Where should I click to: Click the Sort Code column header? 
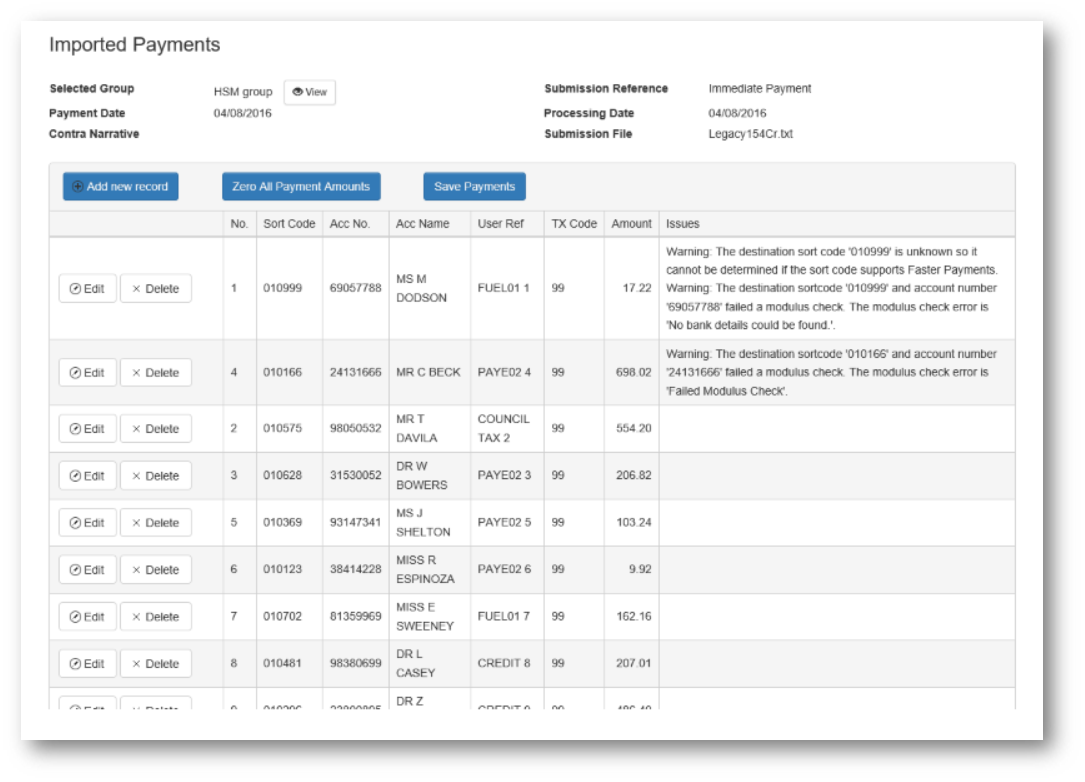click(289, 224)
